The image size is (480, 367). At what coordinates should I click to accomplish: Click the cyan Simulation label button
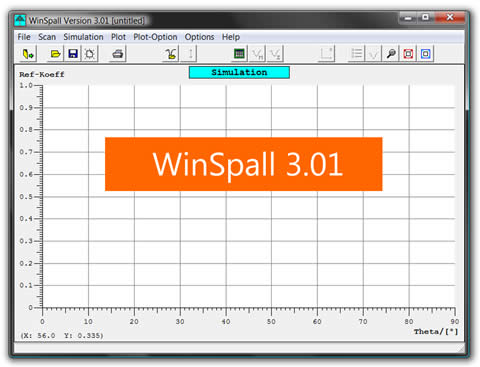pos(239,72)
